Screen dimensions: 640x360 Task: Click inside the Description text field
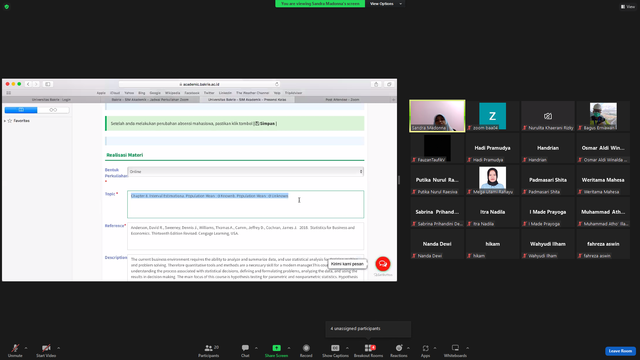[245, 268]
